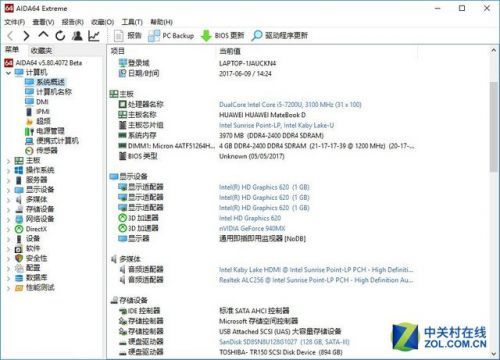
Task: Click the 当前值 column header
Action: point(230,51)
